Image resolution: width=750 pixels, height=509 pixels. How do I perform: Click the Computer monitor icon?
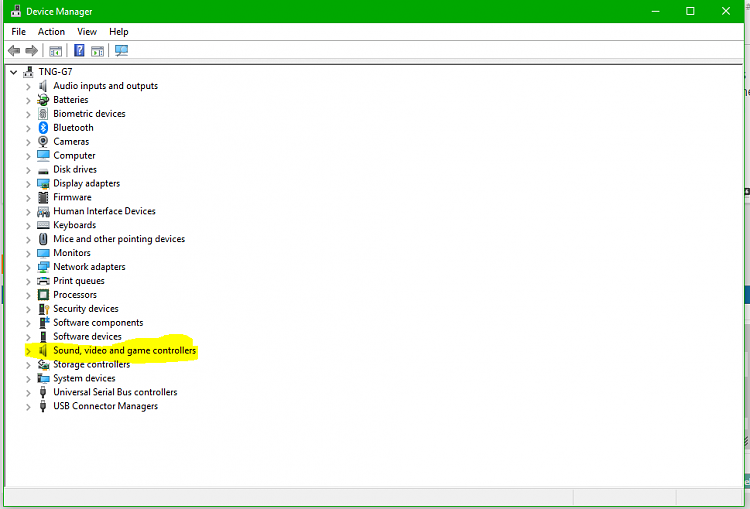point(43,155)
